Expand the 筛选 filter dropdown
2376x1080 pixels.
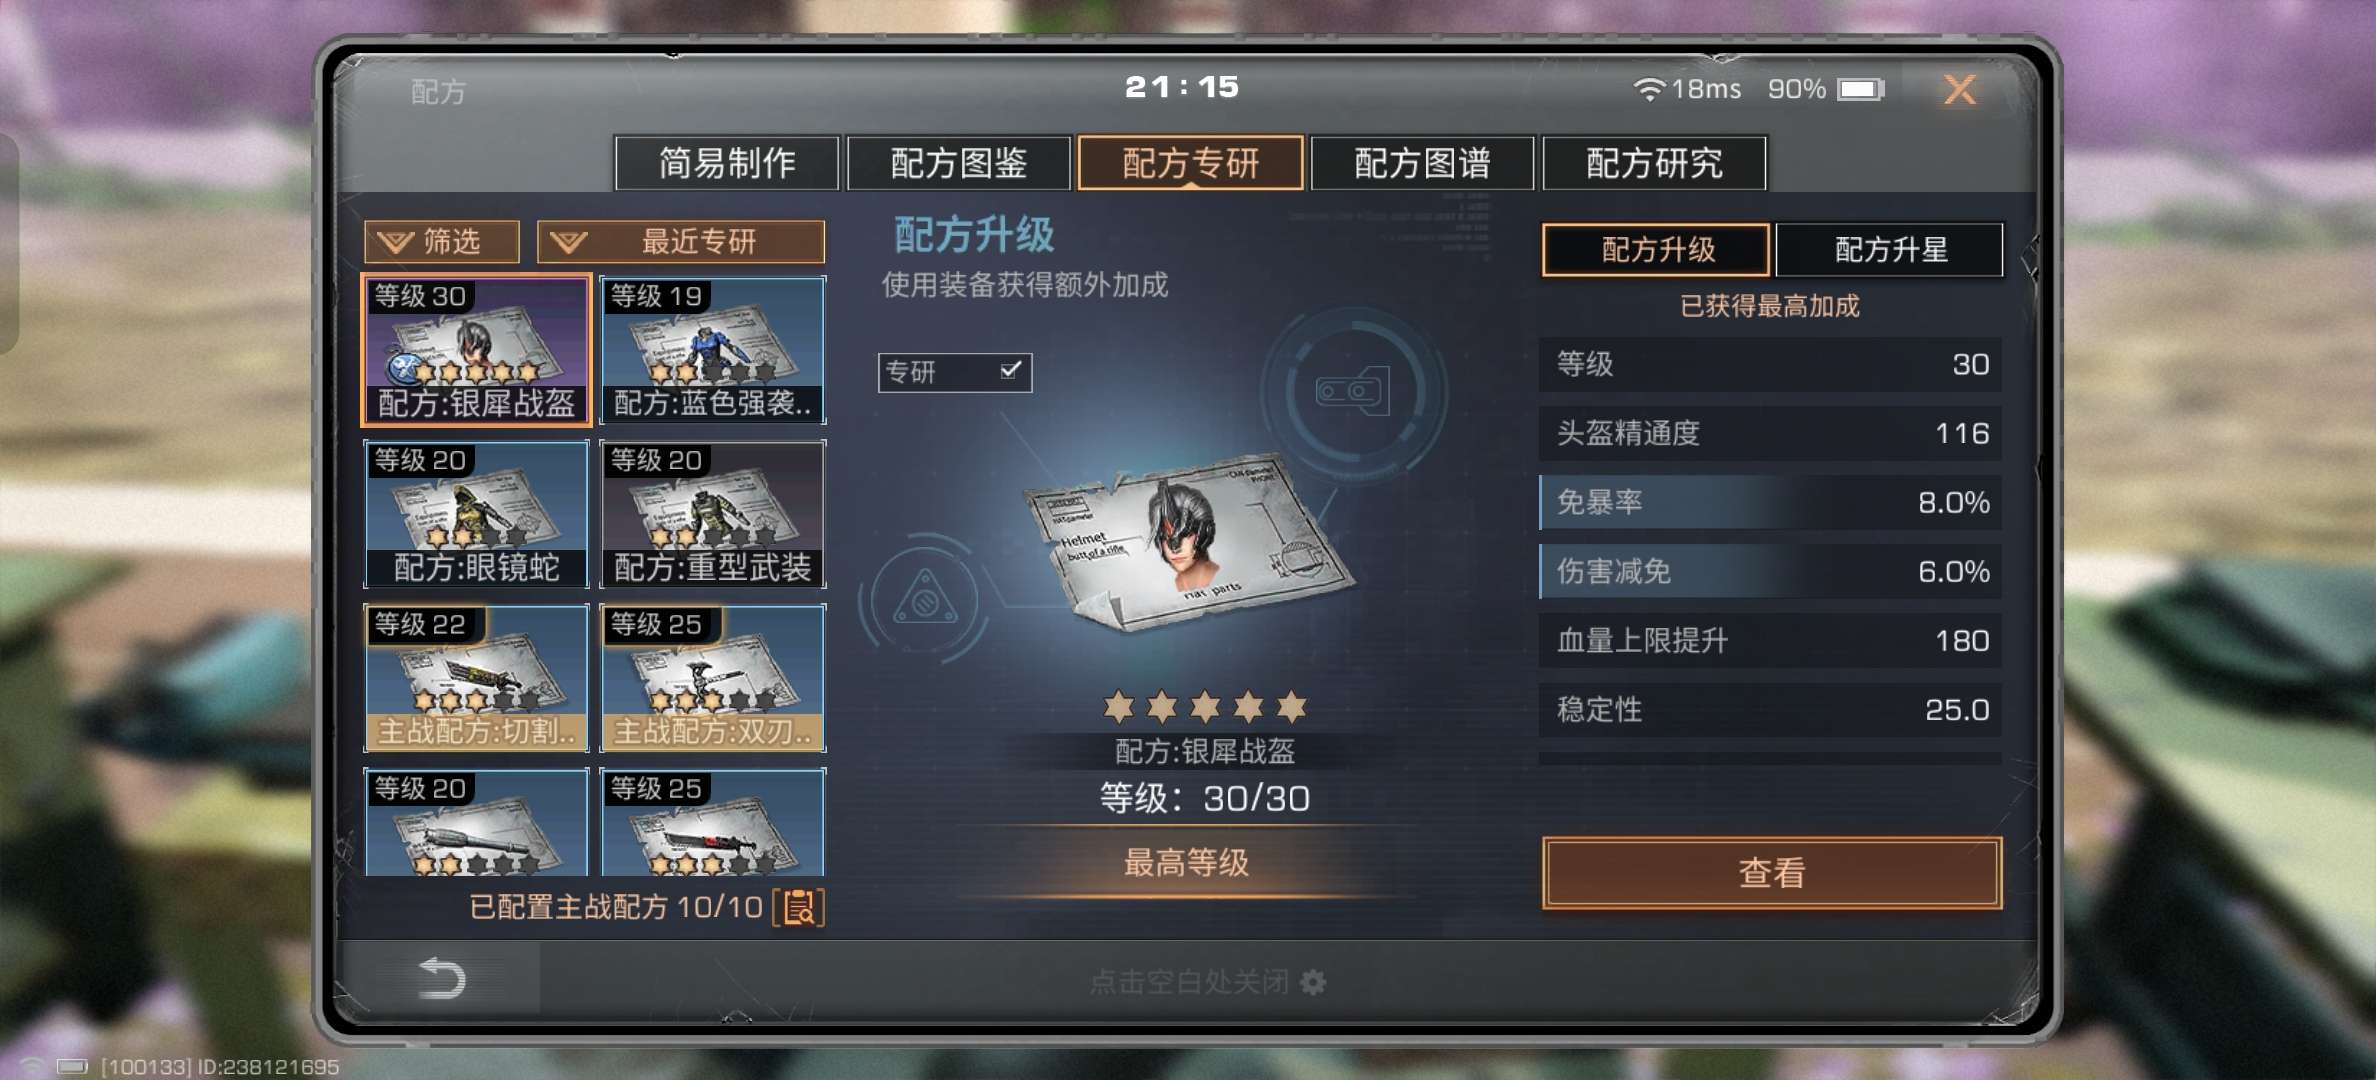coord(442,241)
